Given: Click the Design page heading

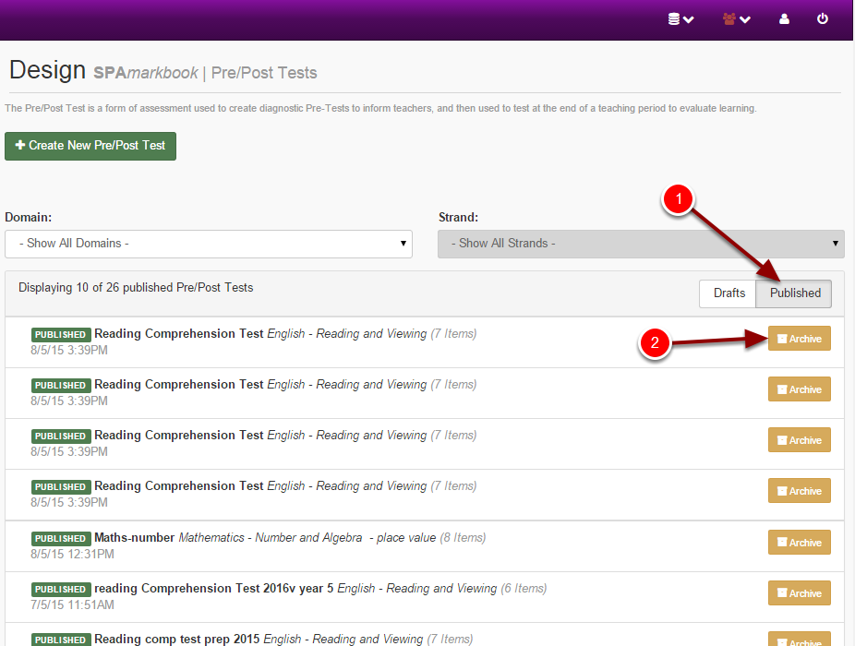Looking at the screenshot, I should [47, 70].
